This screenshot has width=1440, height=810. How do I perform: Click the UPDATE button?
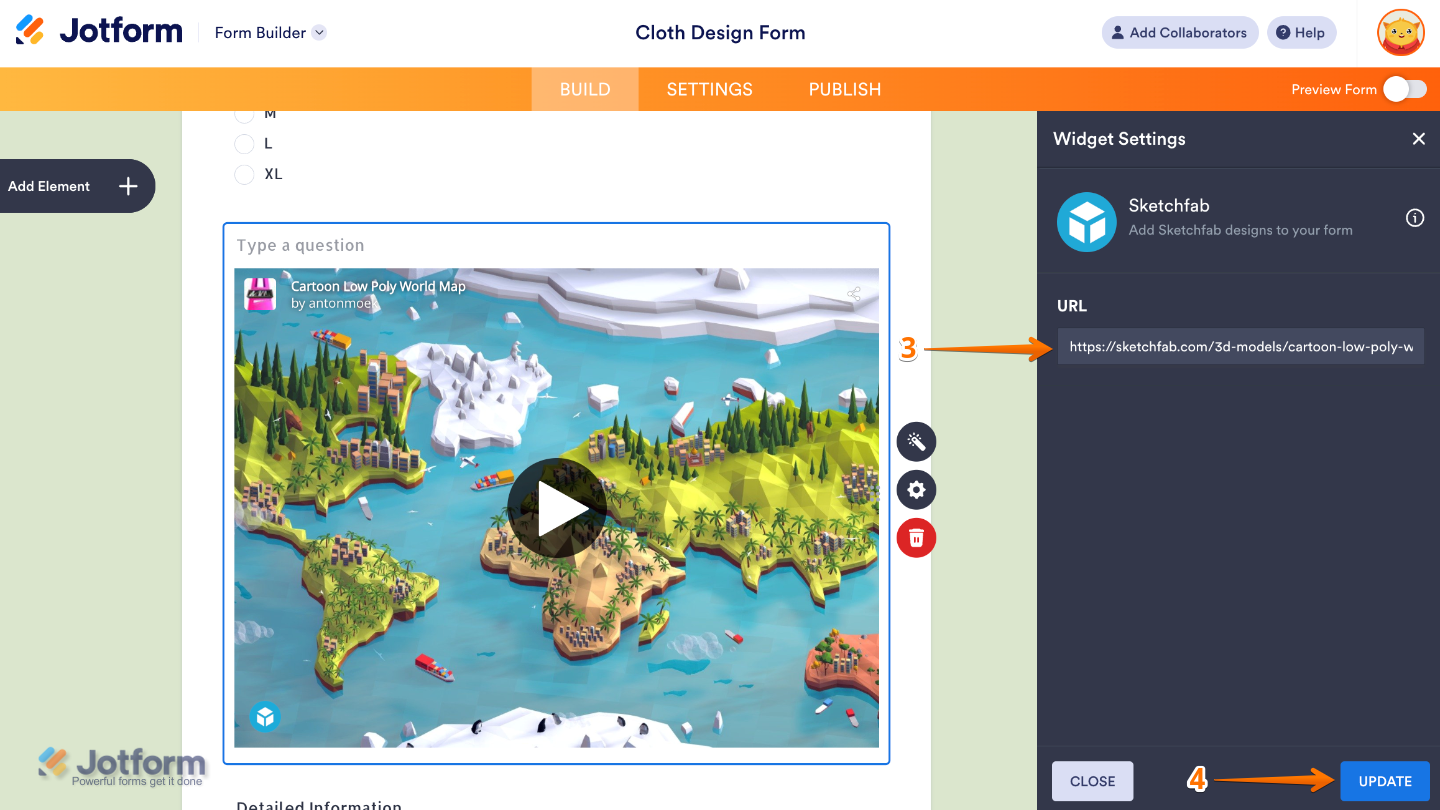(1385, 781)
